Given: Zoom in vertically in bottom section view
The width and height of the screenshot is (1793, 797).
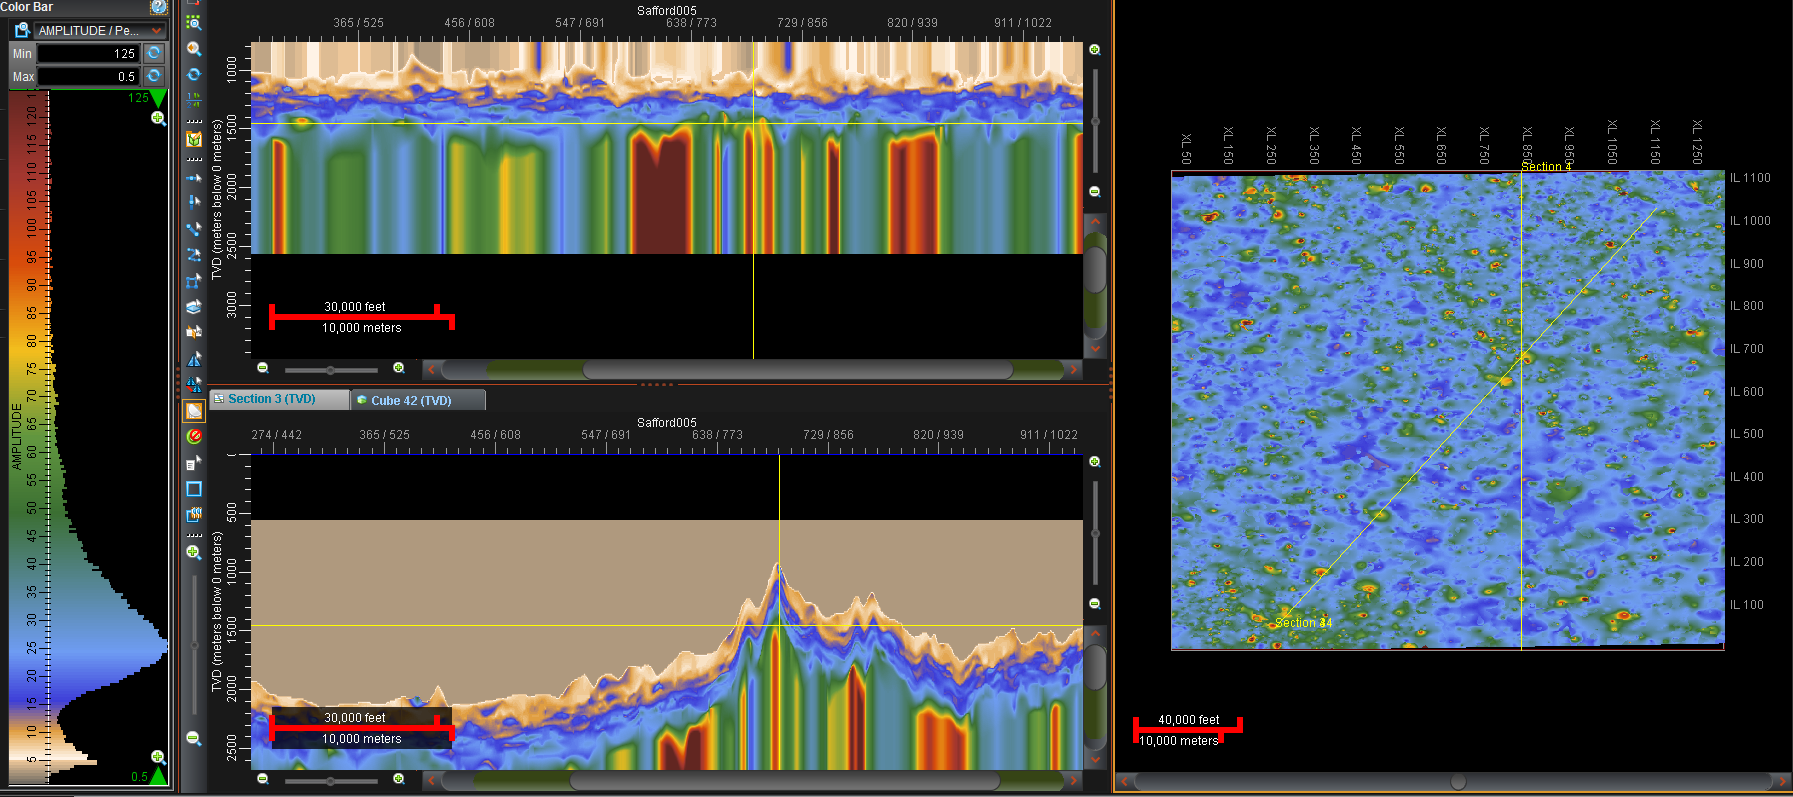Looking at the screenshot, I should 1095,462.
